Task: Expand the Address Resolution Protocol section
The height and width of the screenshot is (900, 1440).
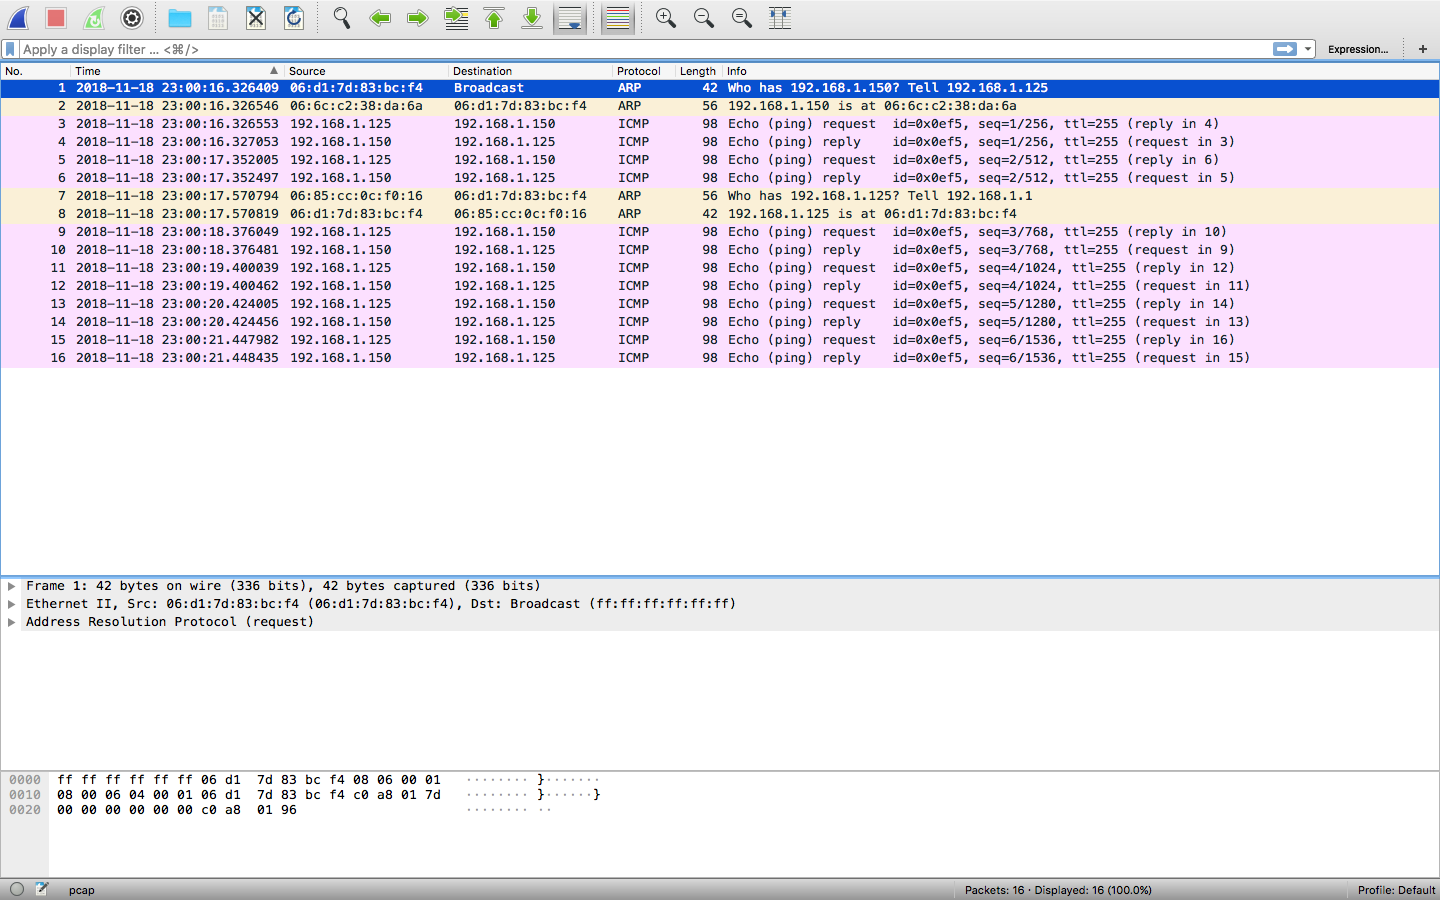Action: pyautogui.click(x=12, y=622)
